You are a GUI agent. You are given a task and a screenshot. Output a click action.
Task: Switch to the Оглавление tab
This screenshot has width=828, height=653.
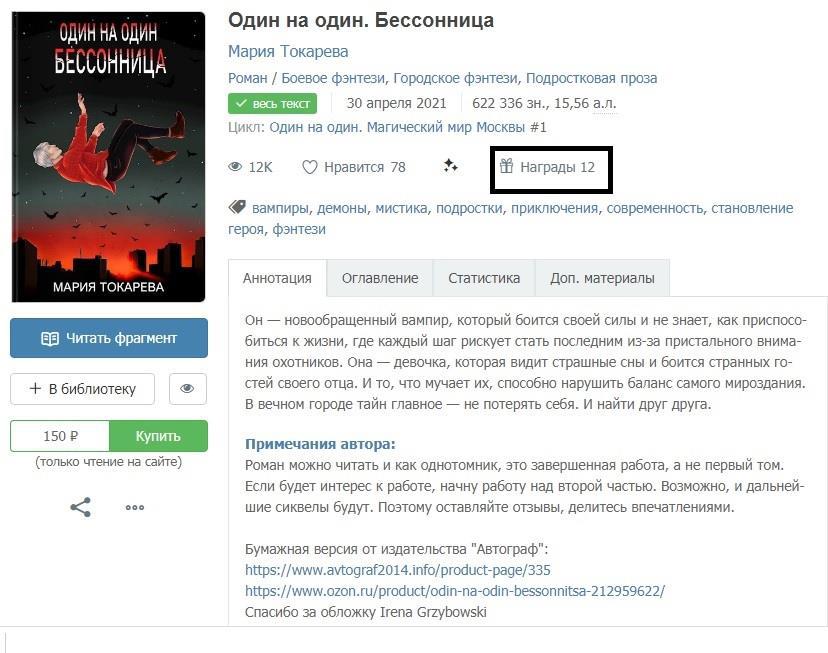click(380, 278)
